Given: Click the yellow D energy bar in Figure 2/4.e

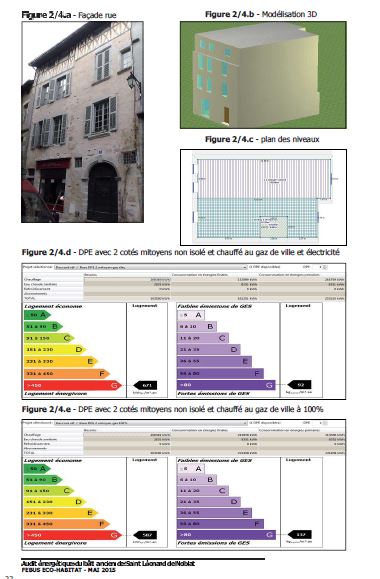Looking at the screenshot, I should [x=55, y=502].
